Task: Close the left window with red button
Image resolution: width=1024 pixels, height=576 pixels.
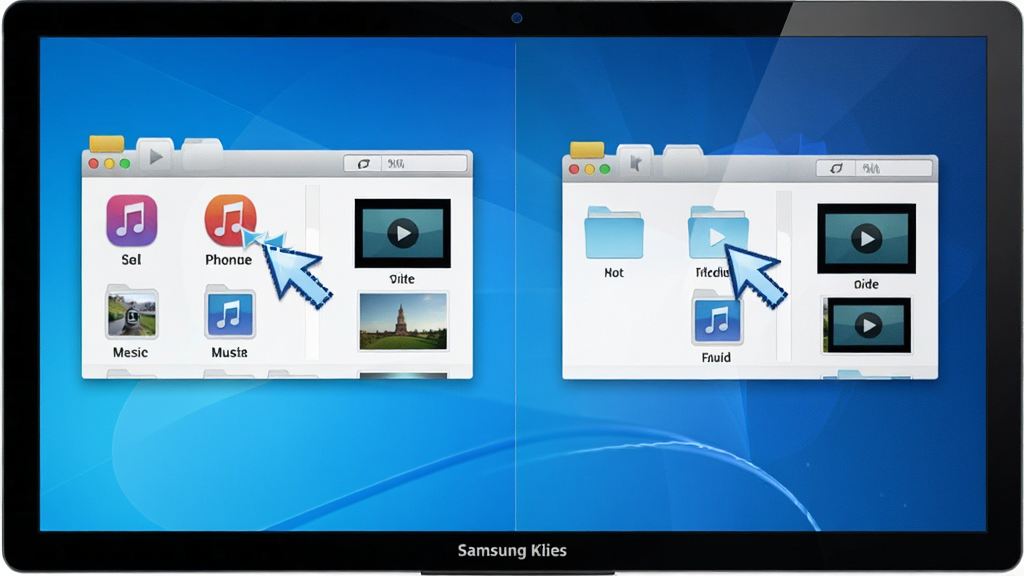Action: (93, 163)
